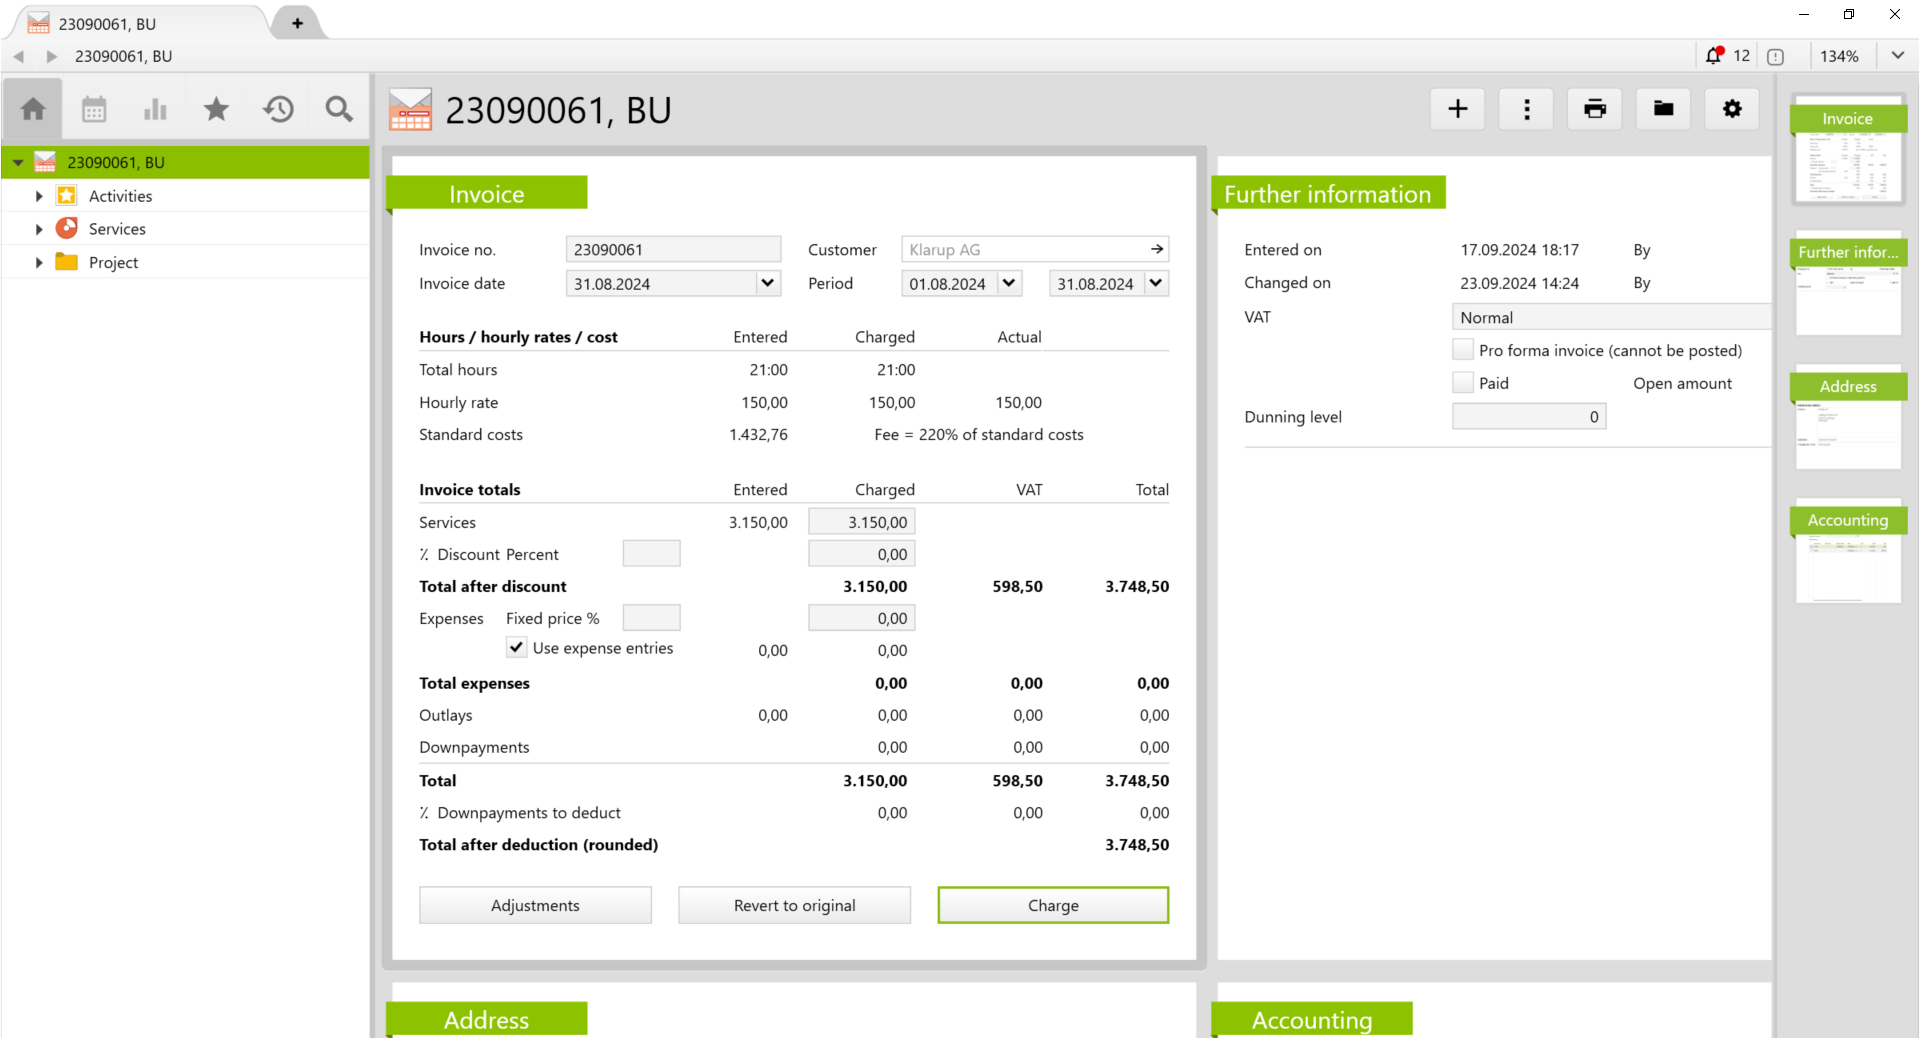This screenshot has width=1920, height=1040.
Task: Open the reports bar chart icon
Action: (155, 108)
